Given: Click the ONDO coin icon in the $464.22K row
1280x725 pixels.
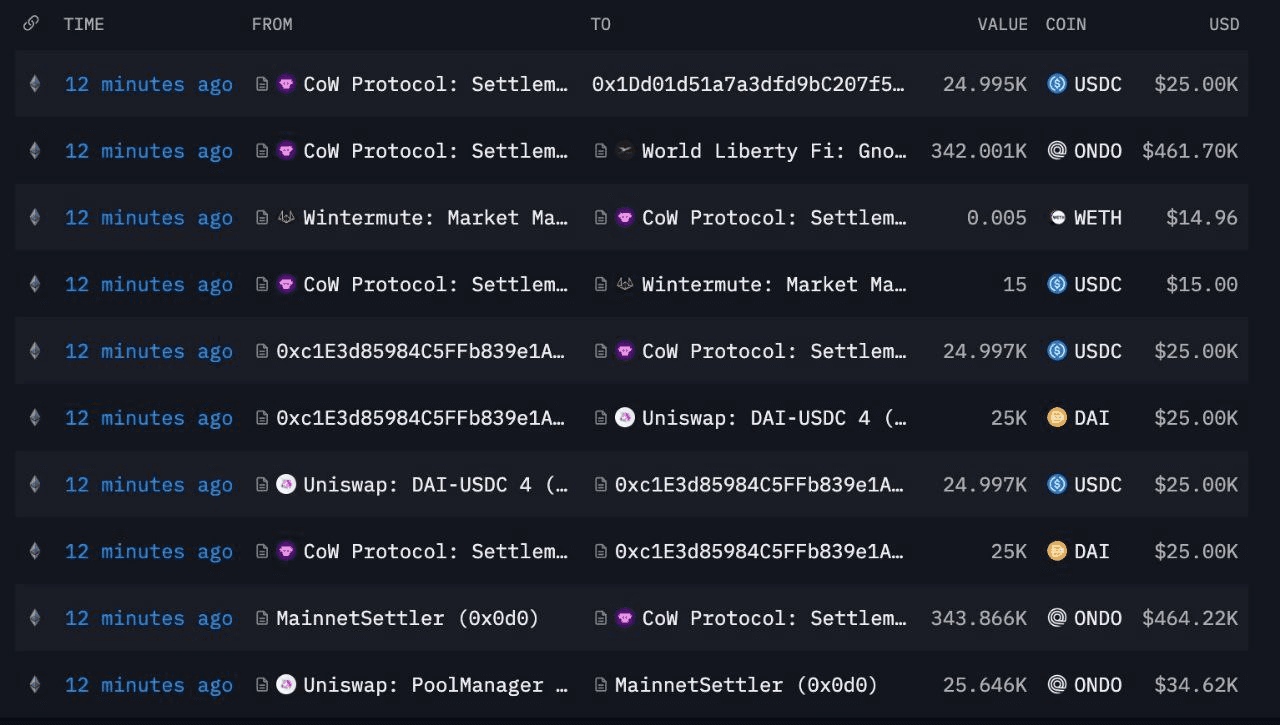Looking at the screenshot, I should pos(1057,618).
